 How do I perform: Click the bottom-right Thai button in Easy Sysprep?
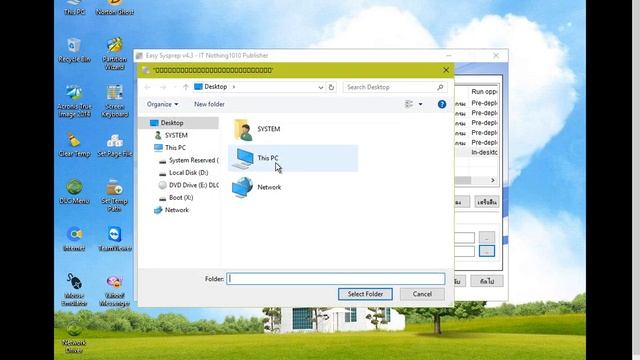(x=487, y=281)
